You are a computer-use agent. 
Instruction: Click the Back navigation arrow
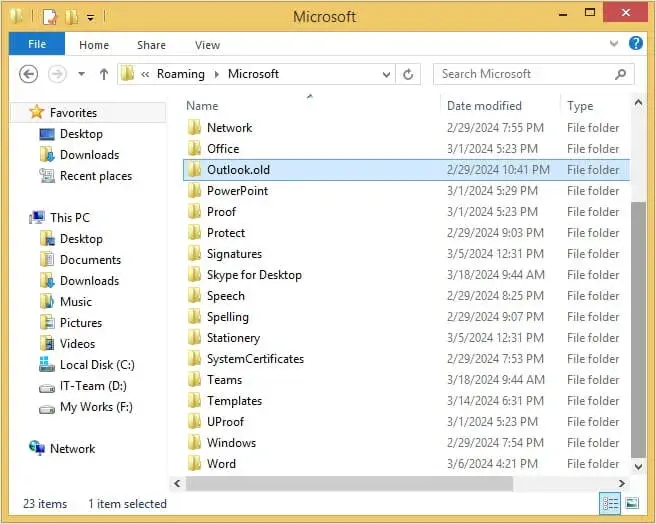click(28, 74)
